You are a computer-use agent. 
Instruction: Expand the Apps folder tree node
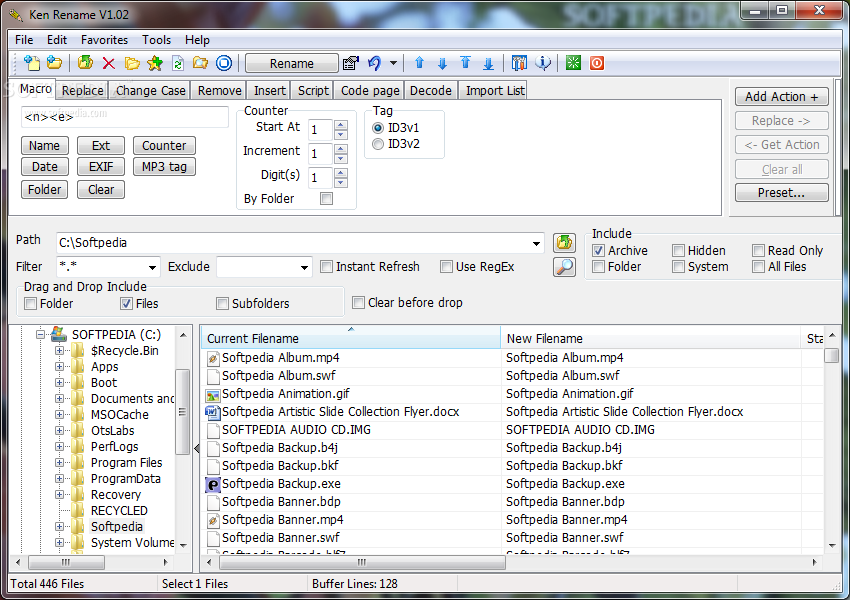click(59, 366)
